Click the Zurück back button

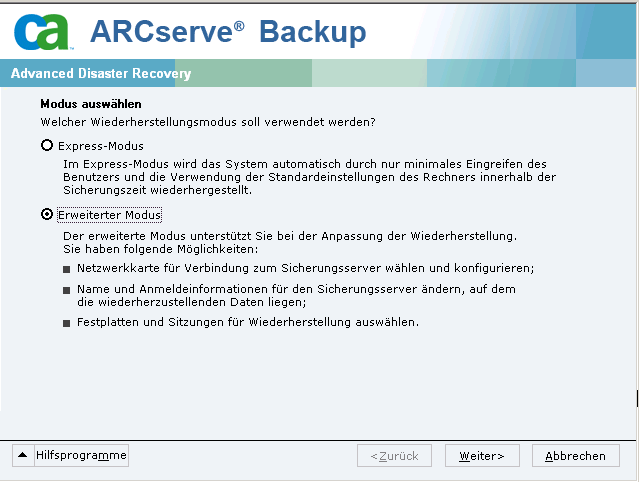pyautogui.click(x=394, y=456)
